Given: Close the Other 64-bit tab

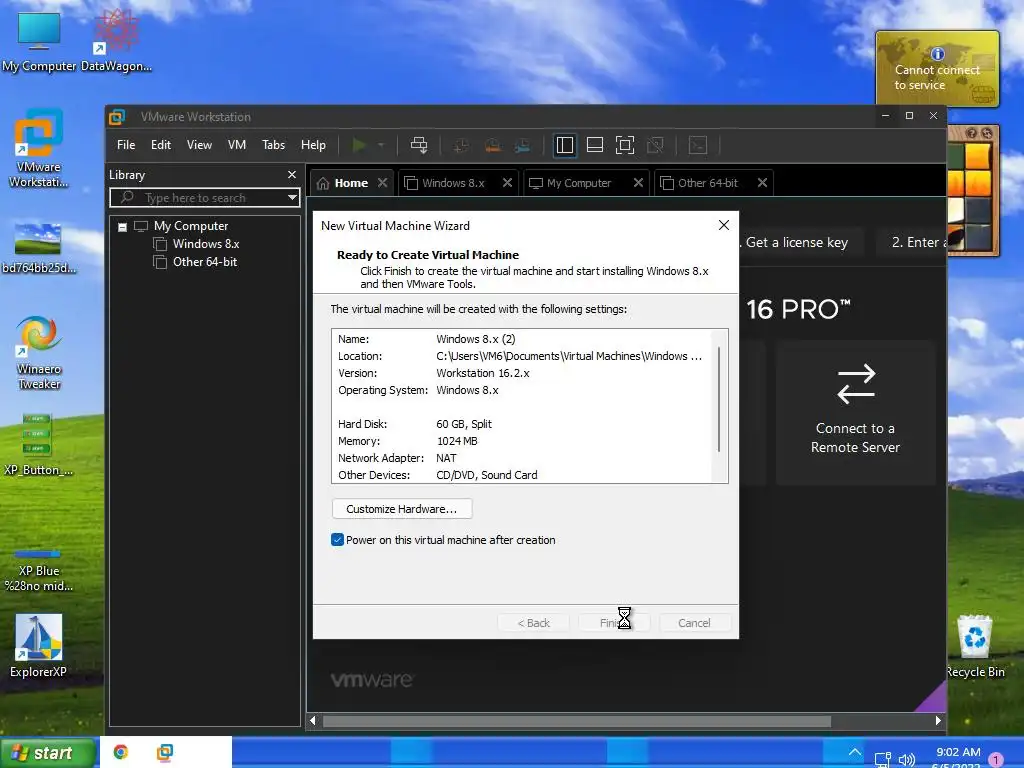Looking at the screenshot, I should point(762,183).
